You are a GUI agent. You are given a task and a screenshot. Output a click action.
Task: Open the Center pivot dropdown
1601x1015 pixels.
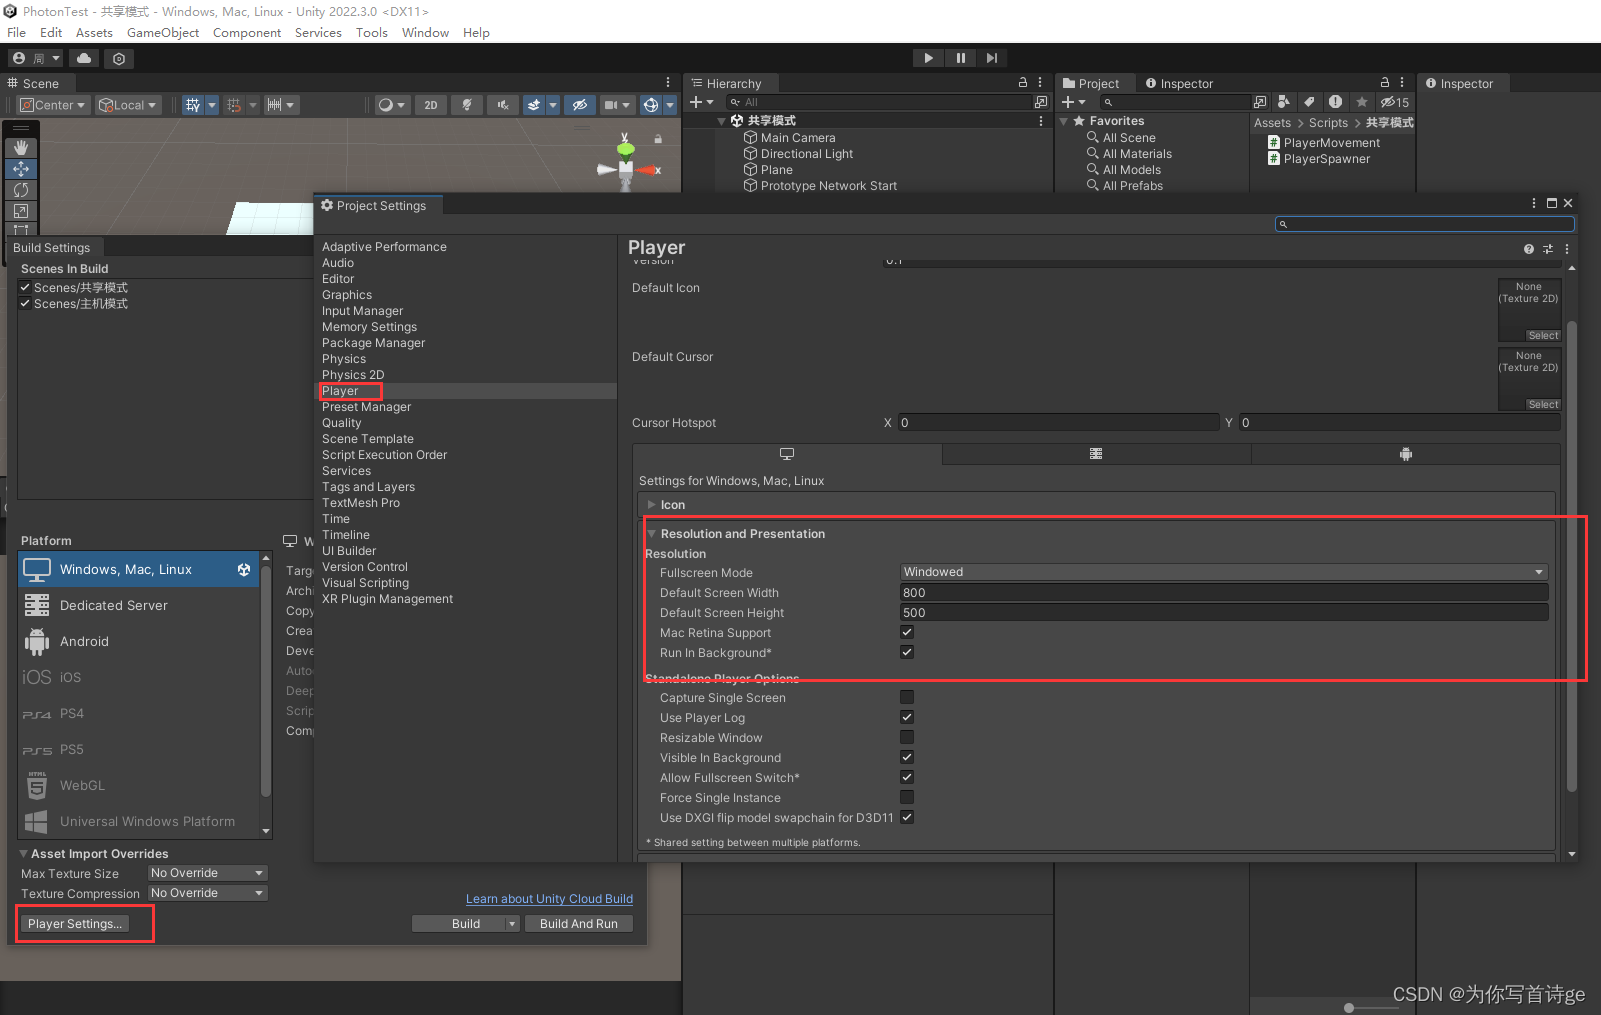(53, 105)
